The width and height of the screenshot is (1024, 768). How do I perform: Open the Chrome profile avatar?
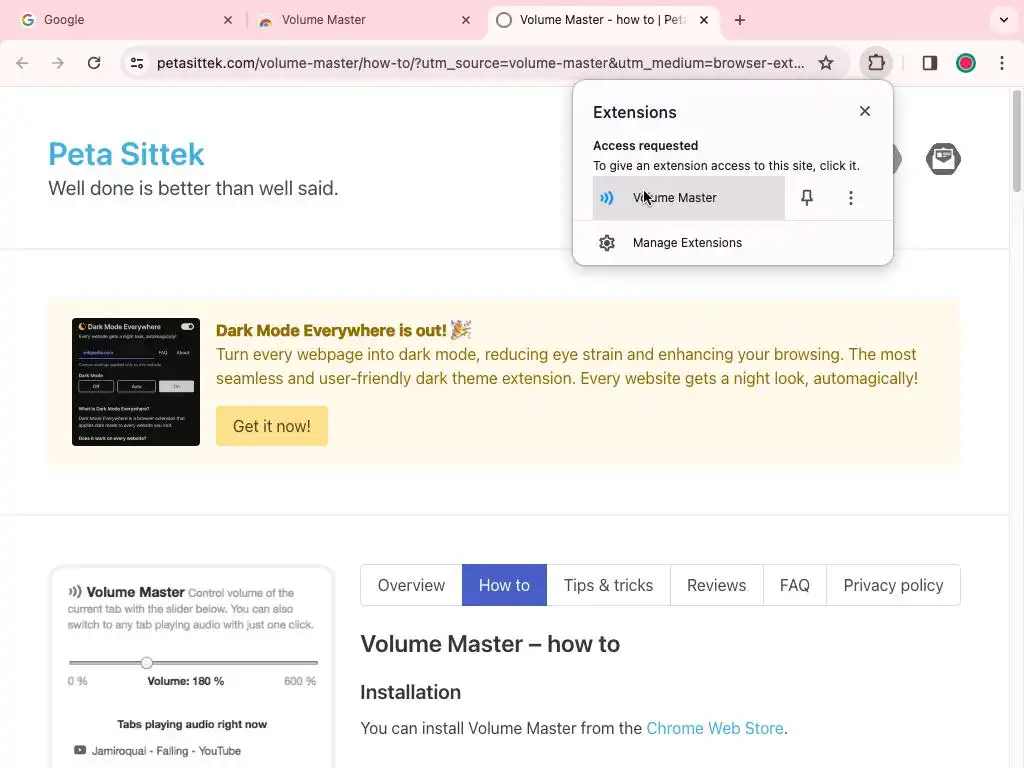[x=966, y=63]
